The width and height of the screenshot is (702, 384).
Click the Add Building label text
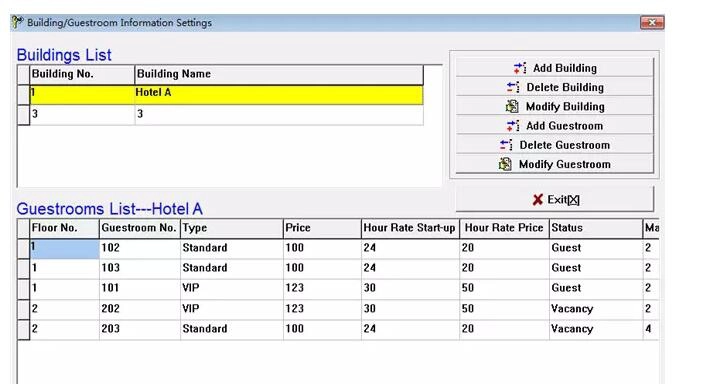click(565, 68)
